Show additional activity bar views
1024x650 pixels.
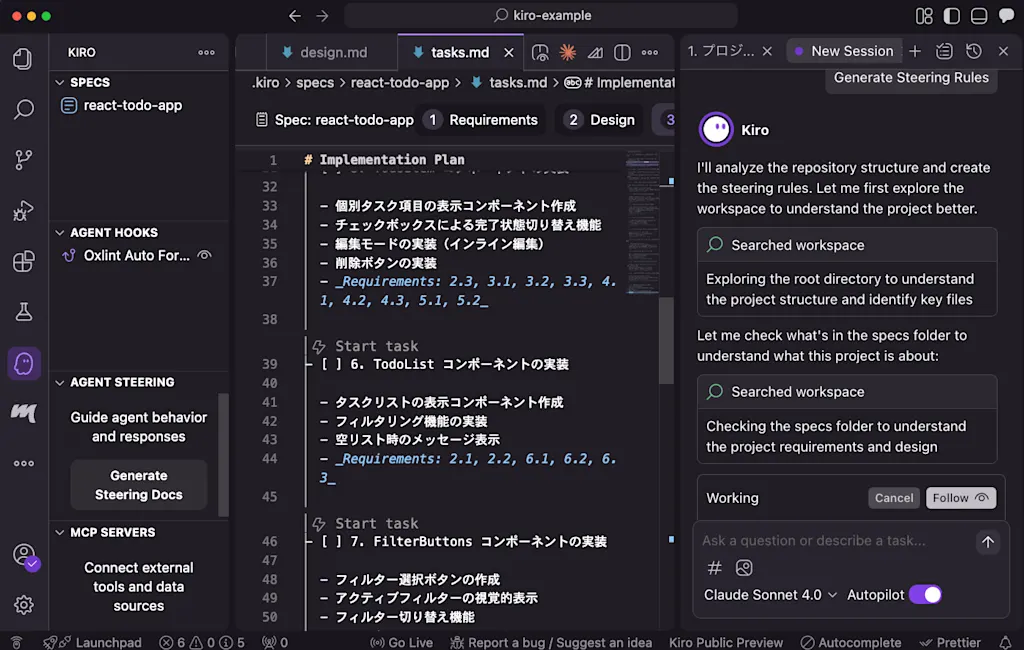(x=24, y=464)
